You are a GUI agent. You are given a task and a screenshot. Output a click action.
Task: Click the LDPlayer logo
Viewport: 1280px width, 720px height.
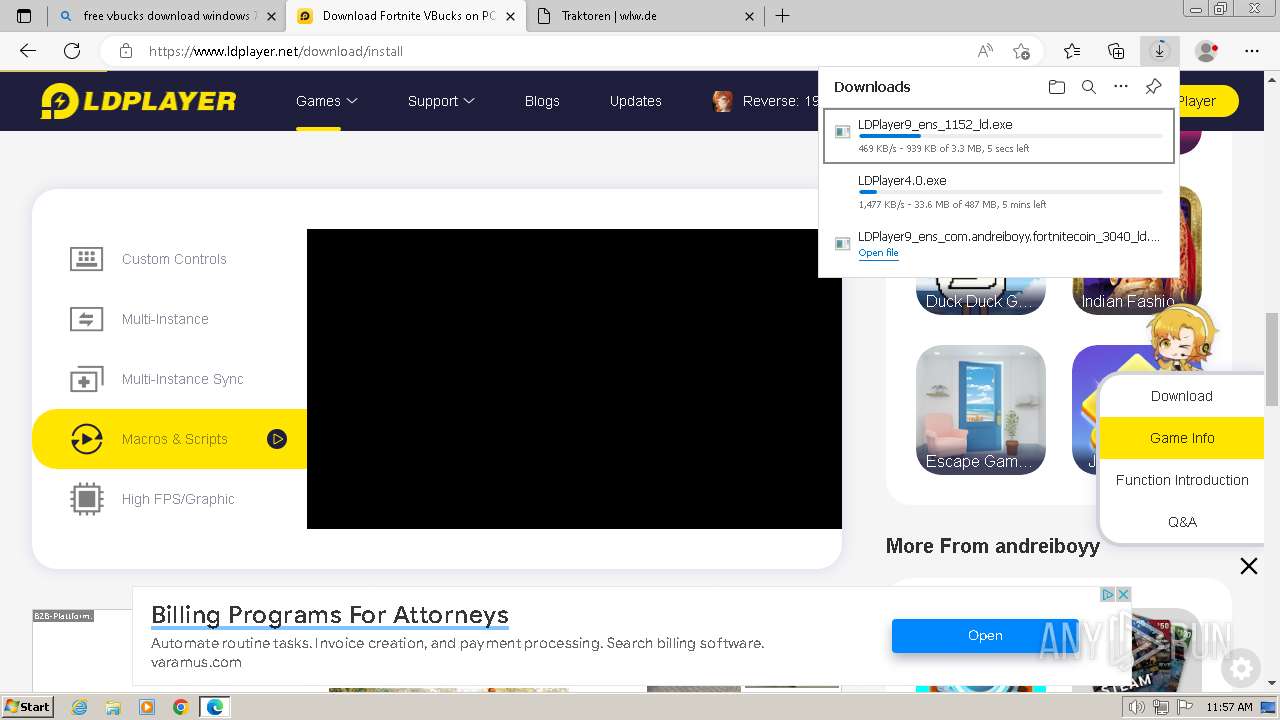pos(138,101)
